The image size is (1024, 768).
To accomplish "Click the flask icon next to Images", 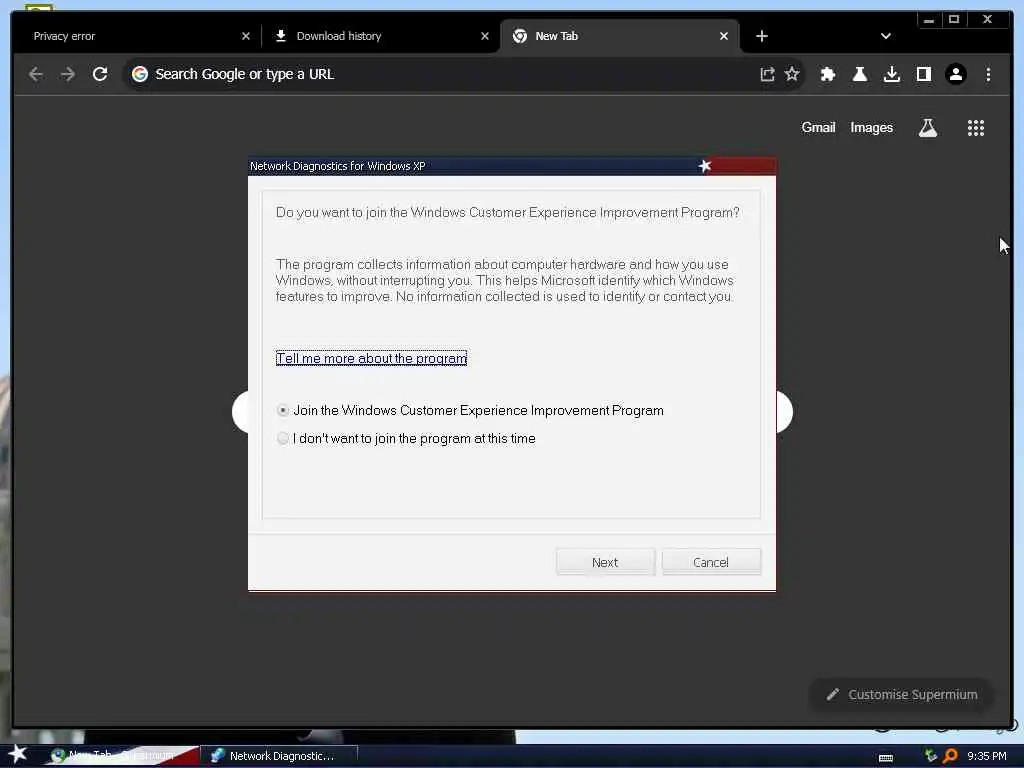I will coord(928,128).
